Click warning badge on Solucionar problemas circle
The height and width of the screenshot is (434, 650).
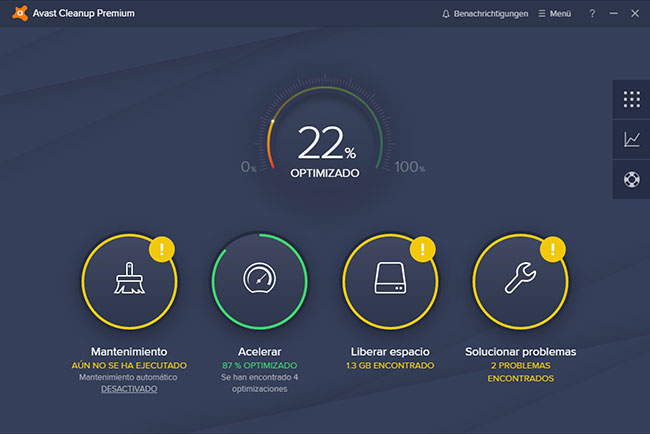point(553,249)
